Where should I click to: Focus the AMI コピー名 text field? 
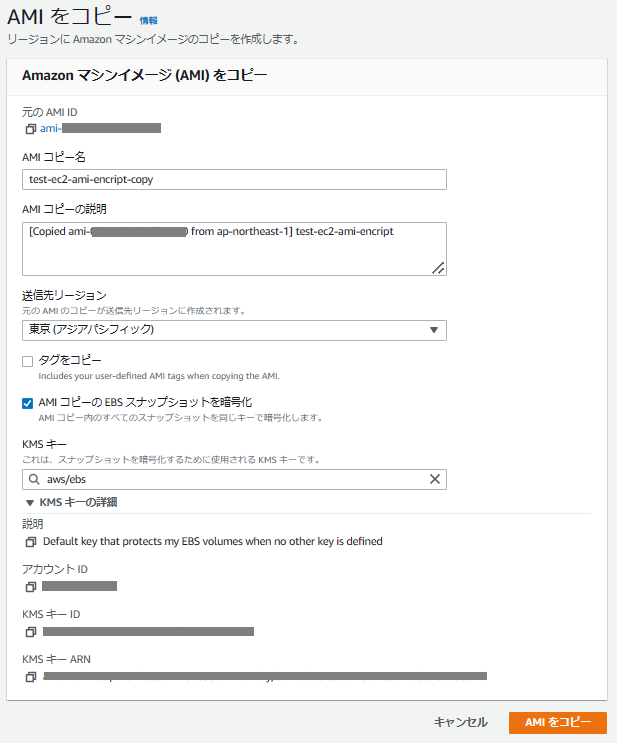[x=234, y=180]
